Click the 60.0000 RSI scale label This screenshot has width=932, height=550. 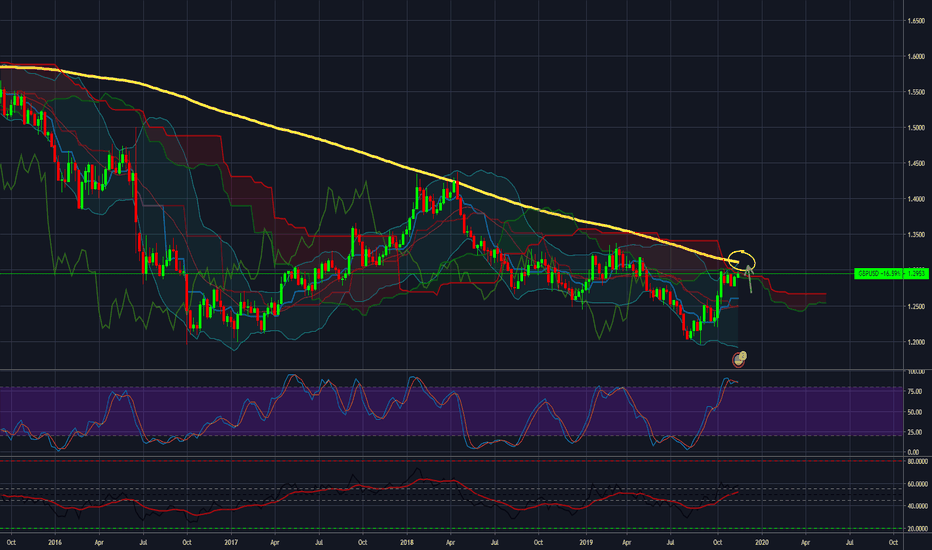point(914,484)
